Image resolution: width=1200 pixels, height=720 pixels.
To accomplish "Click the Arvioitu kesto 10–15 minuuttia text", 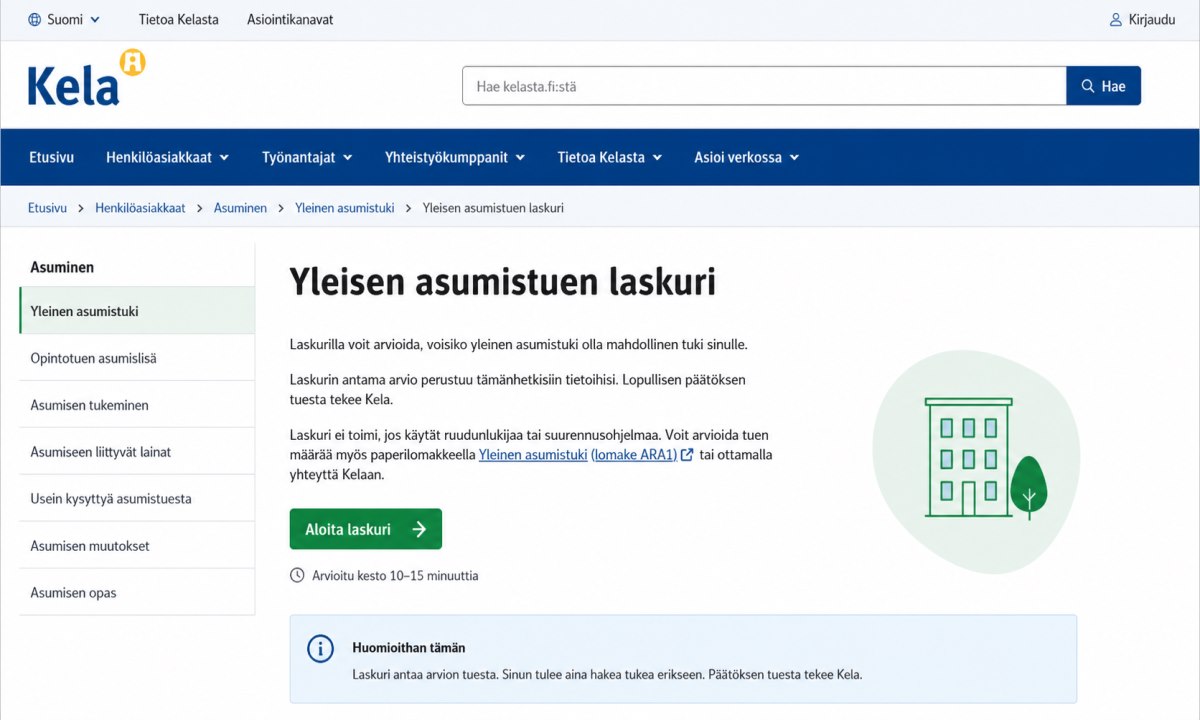I will click(x=395, y=576).
